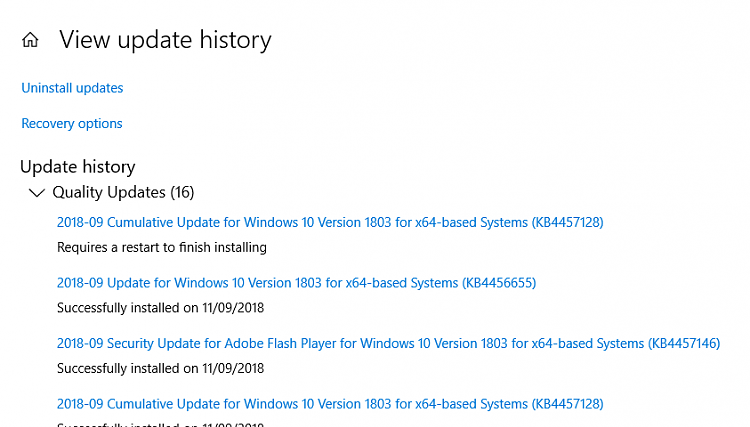Click the Quality Updates (16) label
The image size is (750, 427).
click(123, 192)
